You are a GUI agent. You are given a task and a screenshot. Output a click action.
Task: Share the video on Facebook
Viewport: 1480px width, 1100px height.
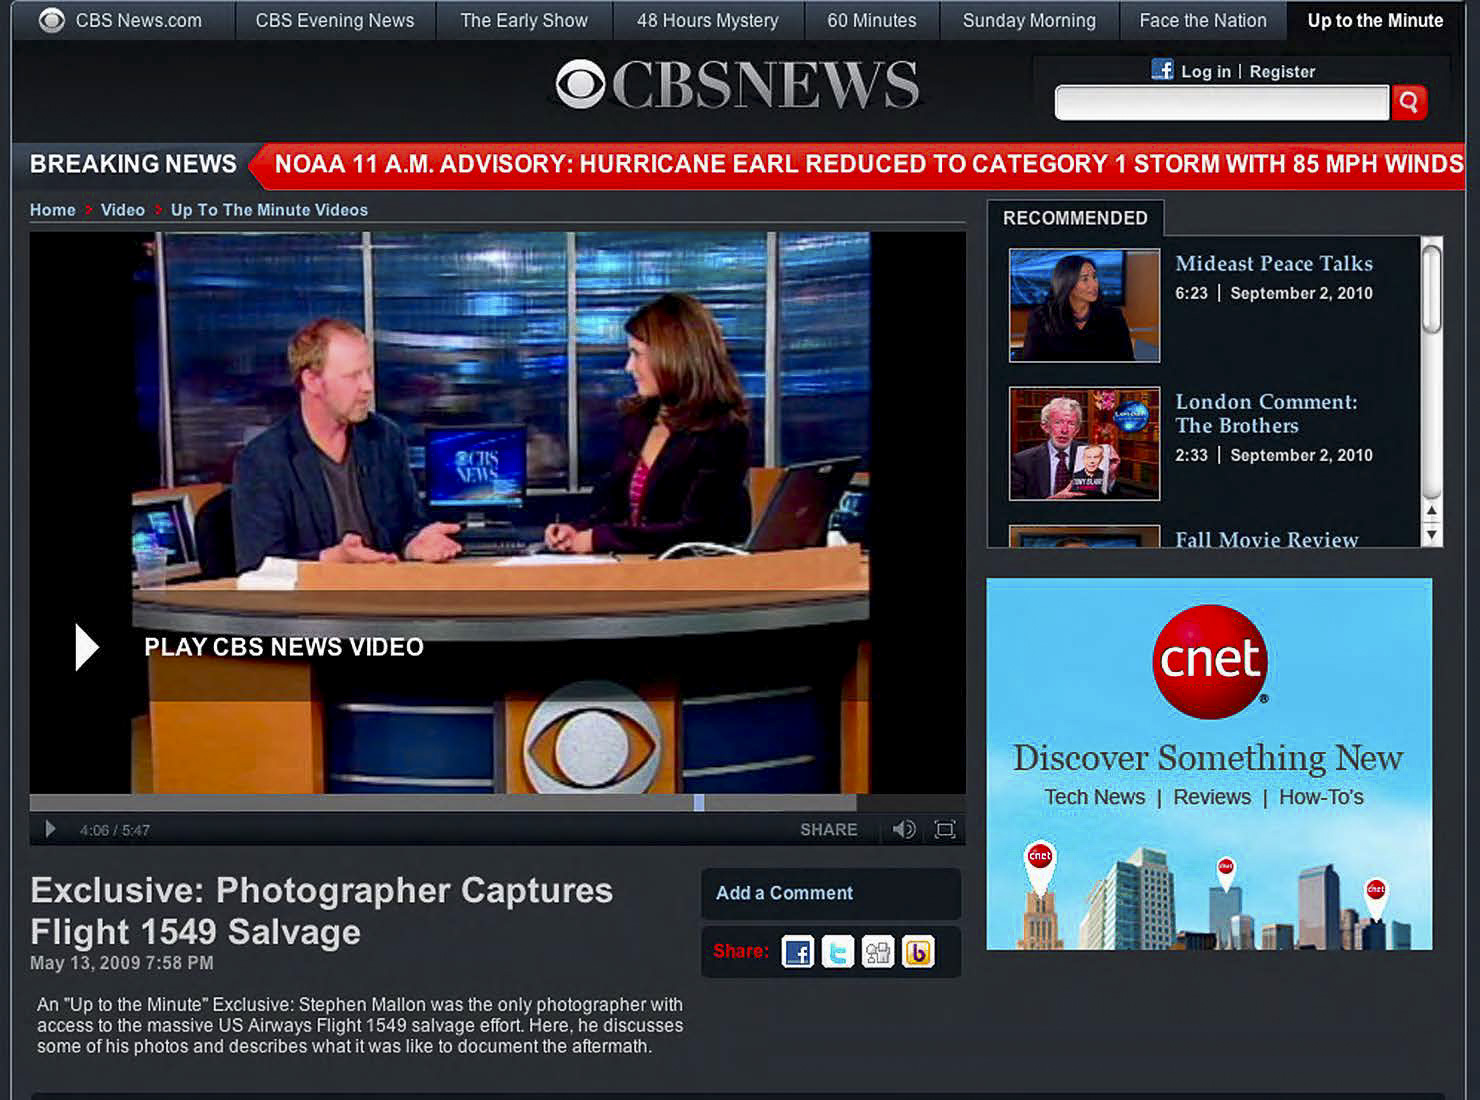[x=798, y=951]
